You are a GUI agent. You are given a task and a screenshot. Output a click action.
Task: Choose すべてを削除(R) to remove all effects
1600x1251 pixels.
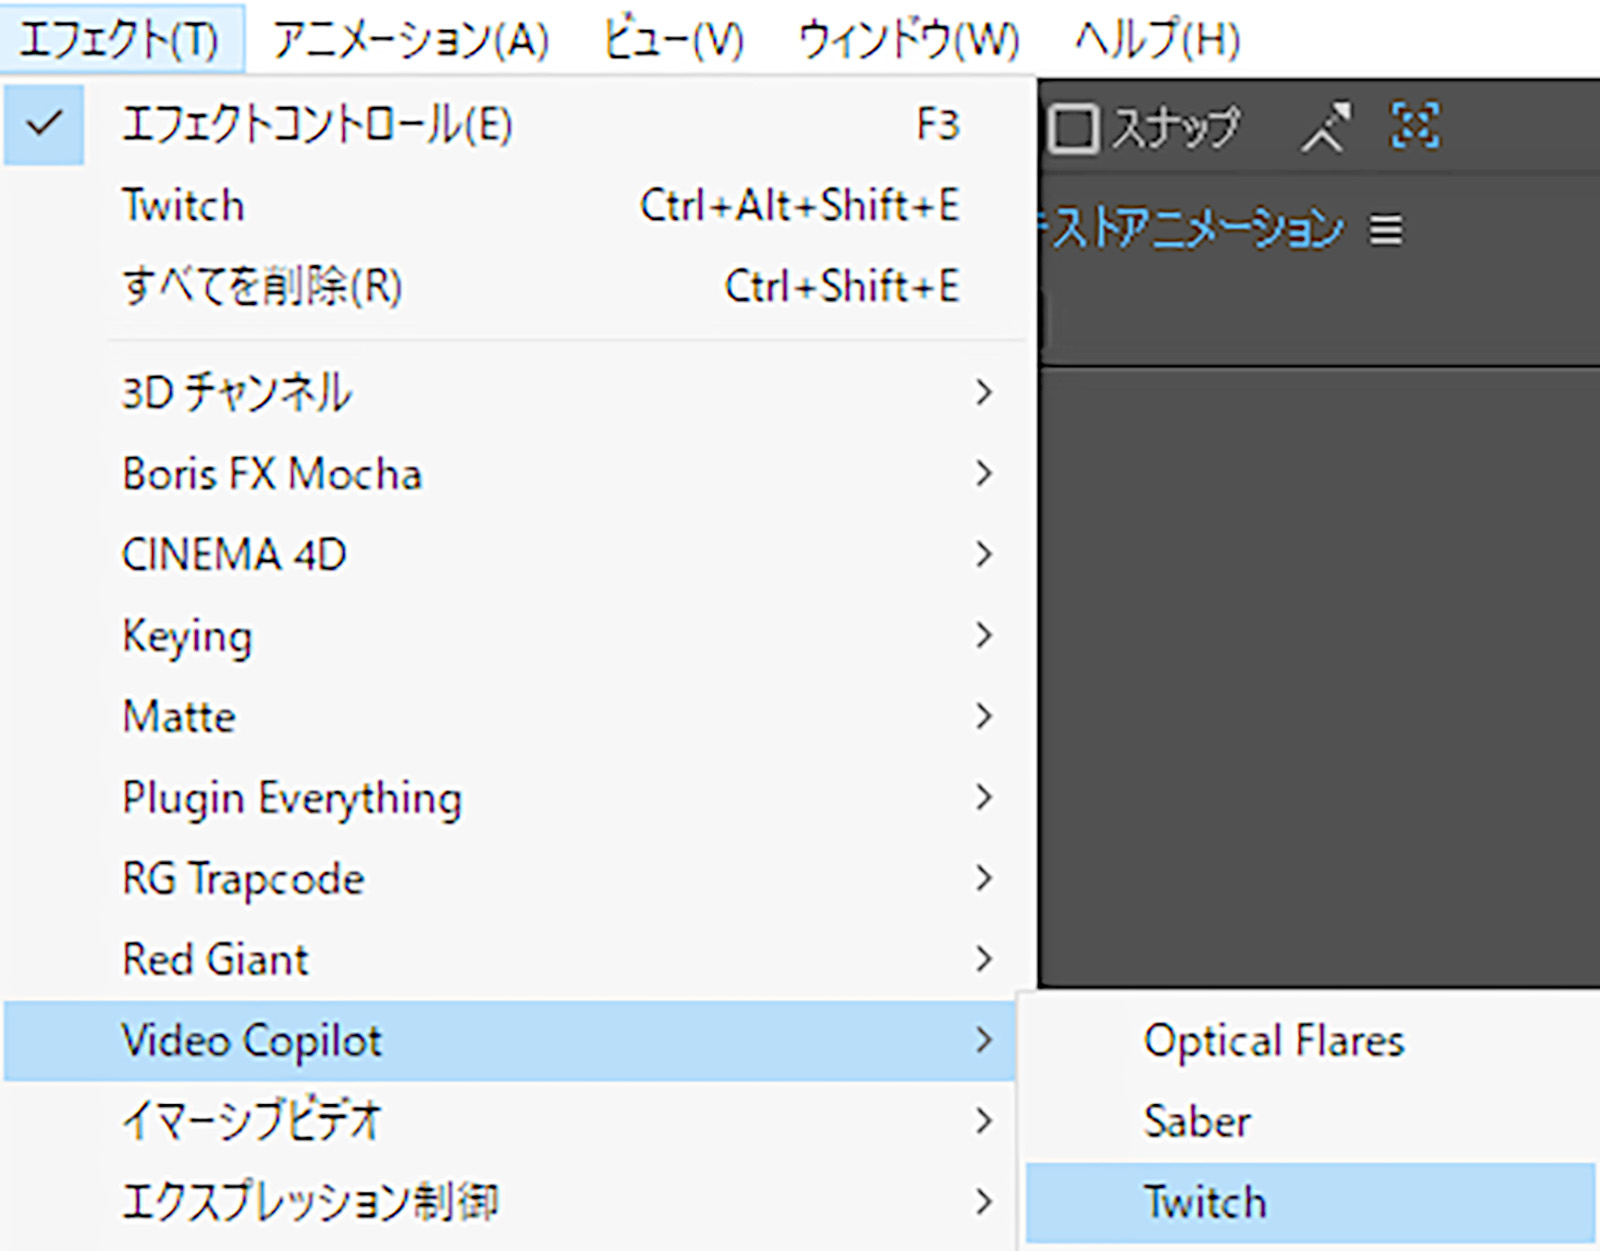(x=518, y=287)
